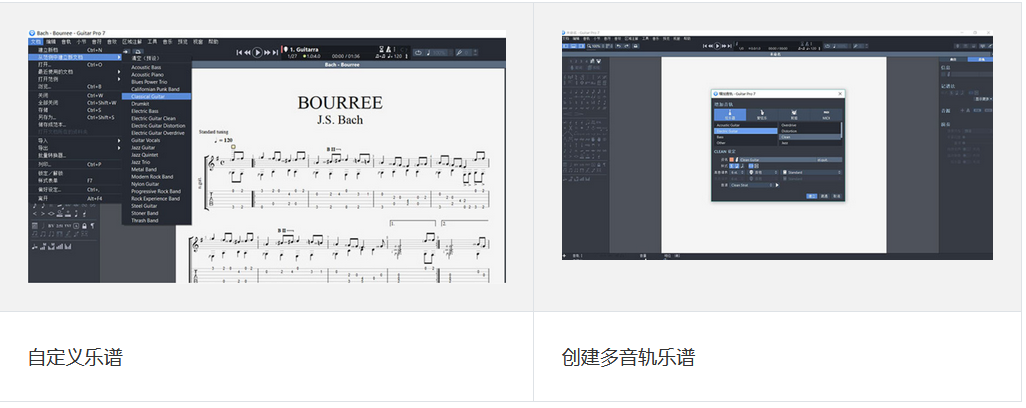Screen dimensions: 1026x408
Task: Skip to score end in left screenshot
Action: [275, 52]
